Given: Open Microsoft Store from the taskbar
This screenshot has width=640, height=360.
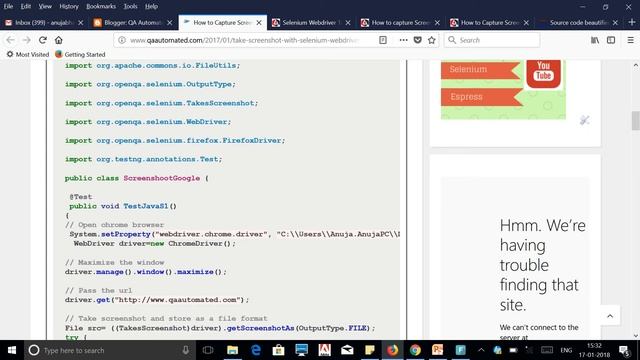Looking at the screenshot, I should point(278,350).
